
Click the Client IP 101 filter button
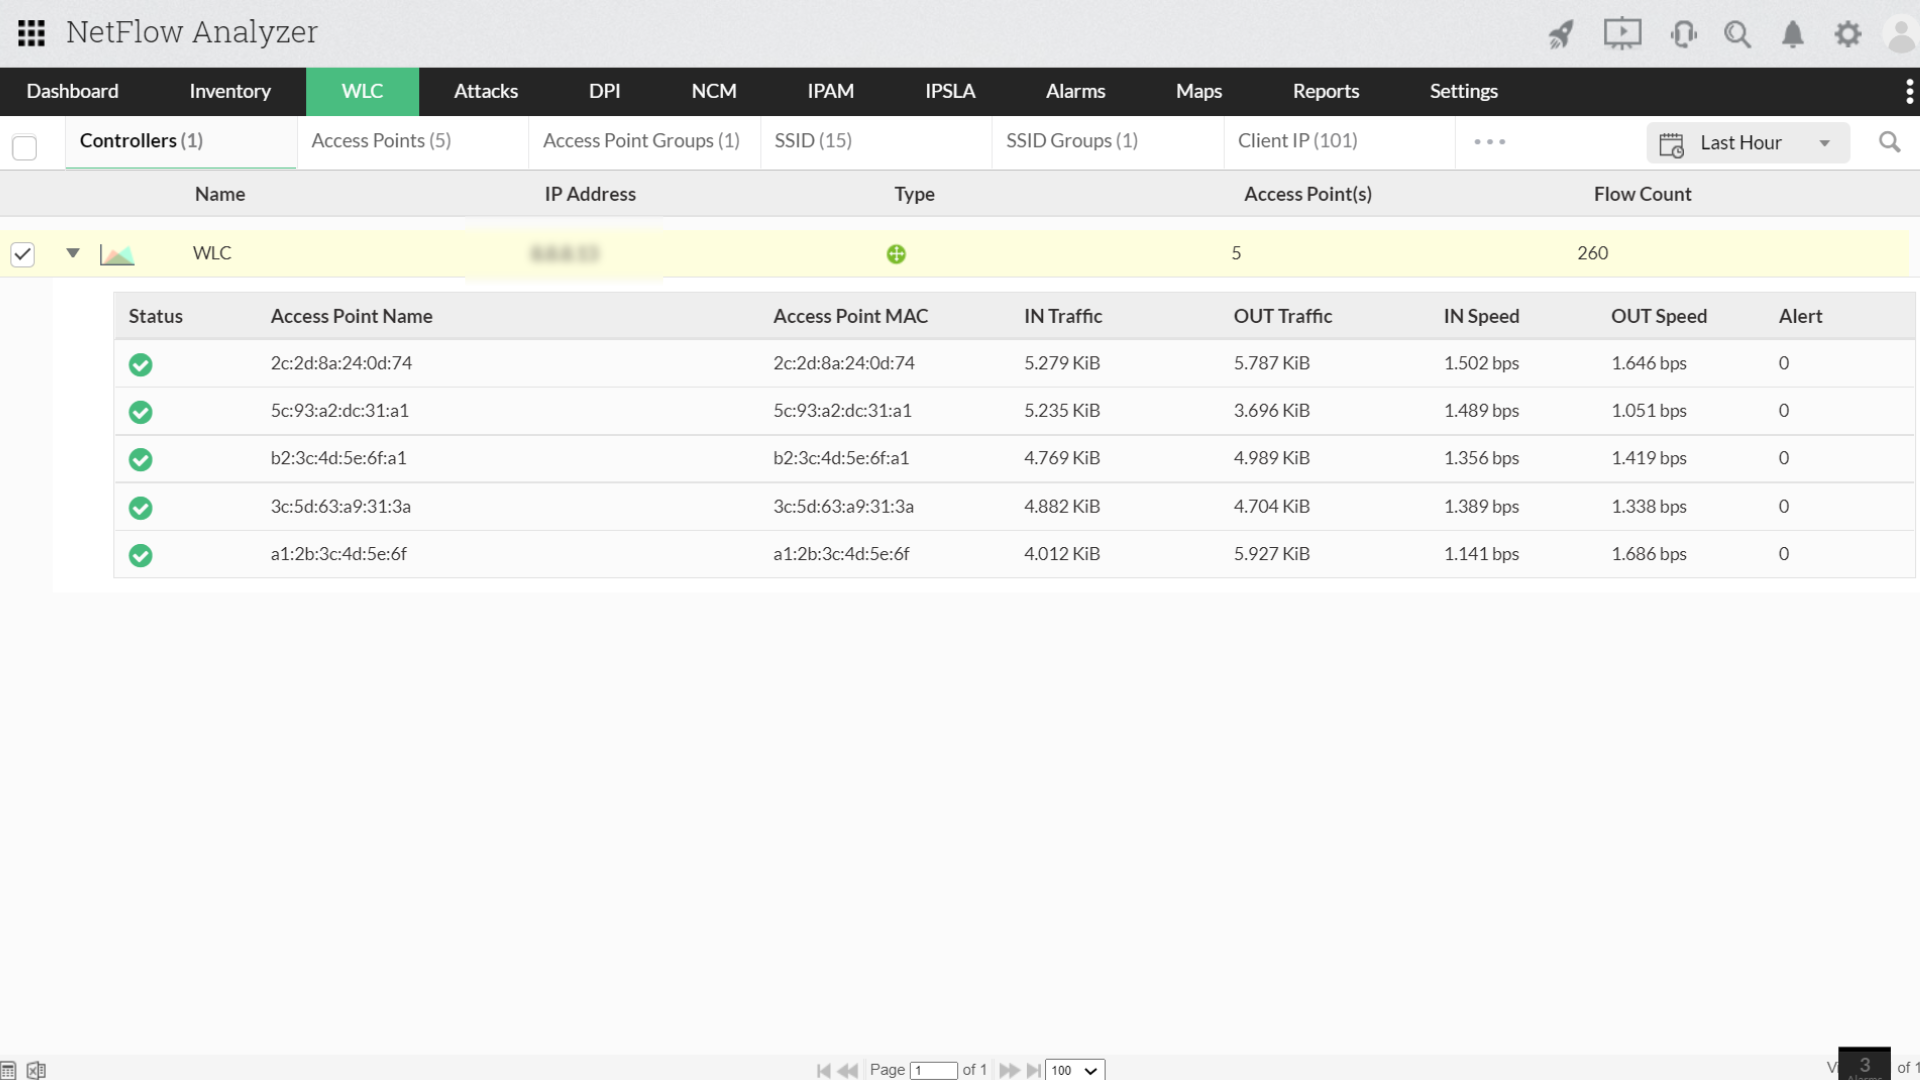point(1298,141)
